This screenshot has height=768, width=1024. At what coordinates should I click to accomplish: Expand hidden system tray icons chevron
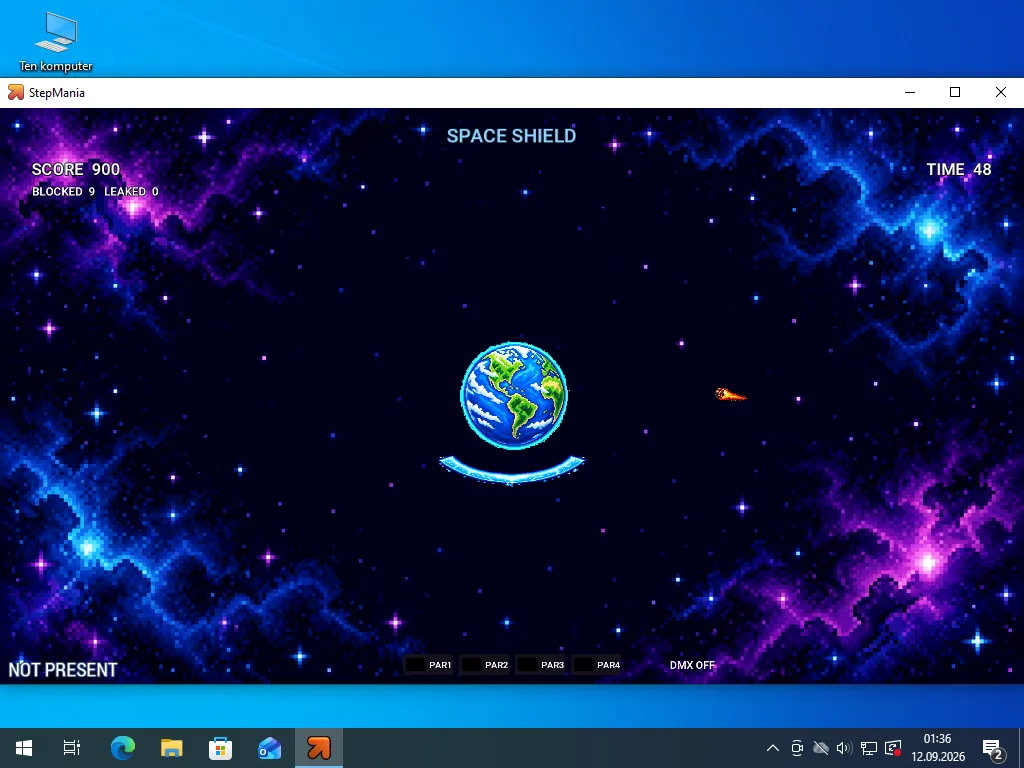coord(773,748)
